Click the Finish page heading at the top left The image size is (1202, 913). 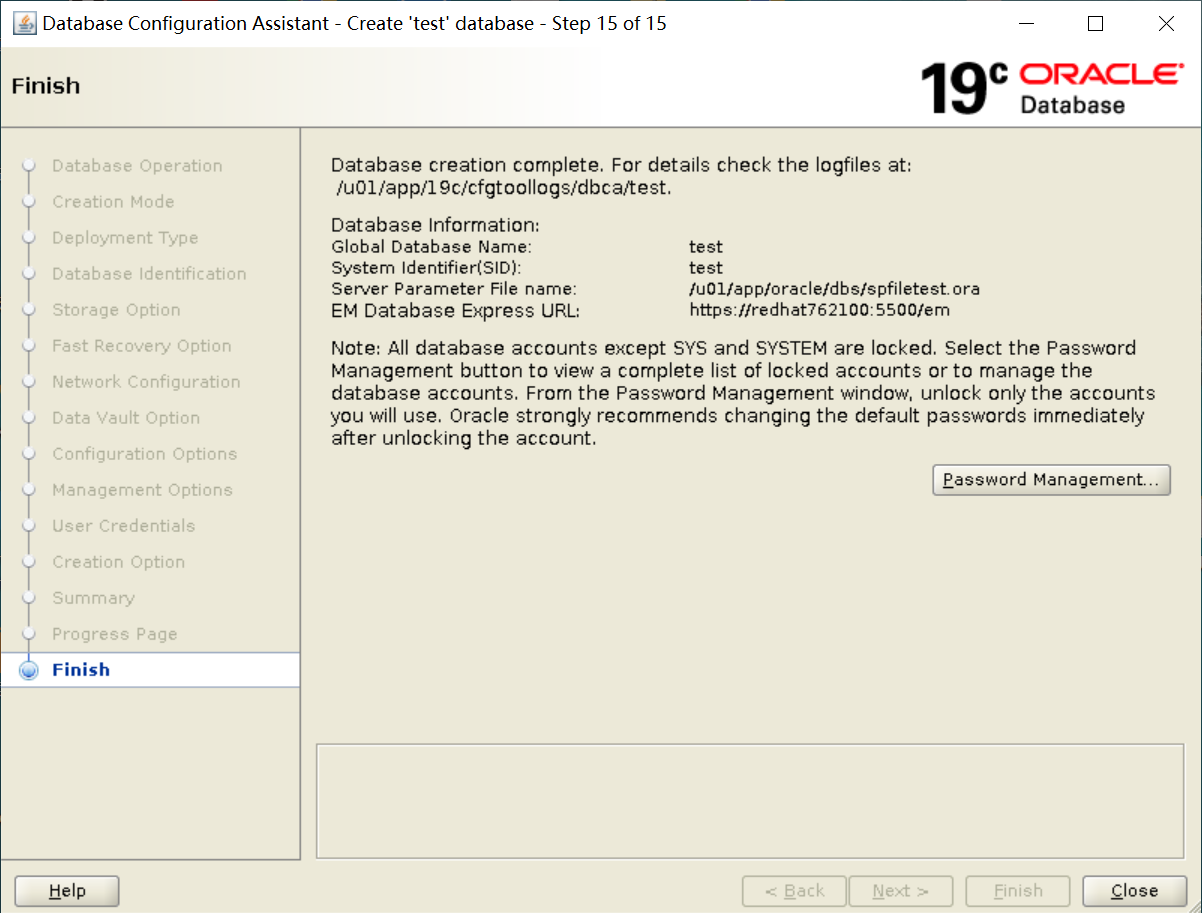[45, 86]
